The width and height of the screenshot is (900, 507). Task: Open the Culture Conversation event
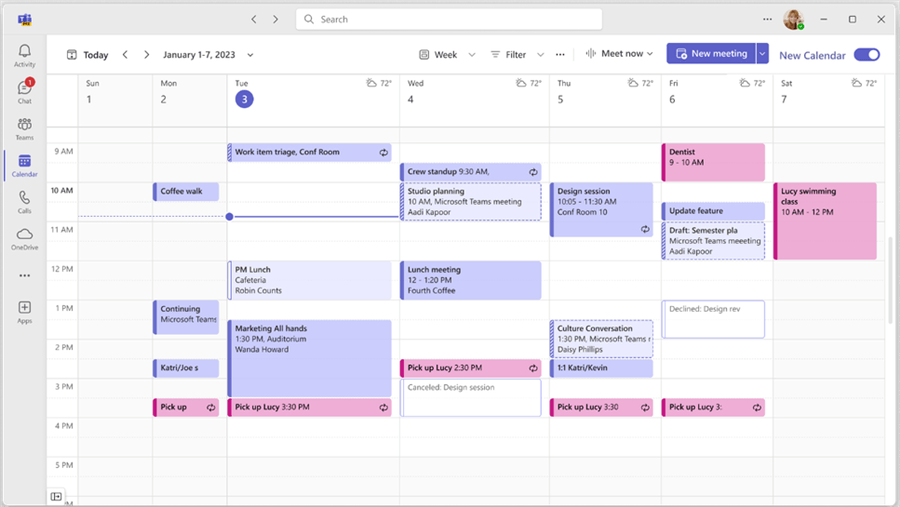pos(602,339)
